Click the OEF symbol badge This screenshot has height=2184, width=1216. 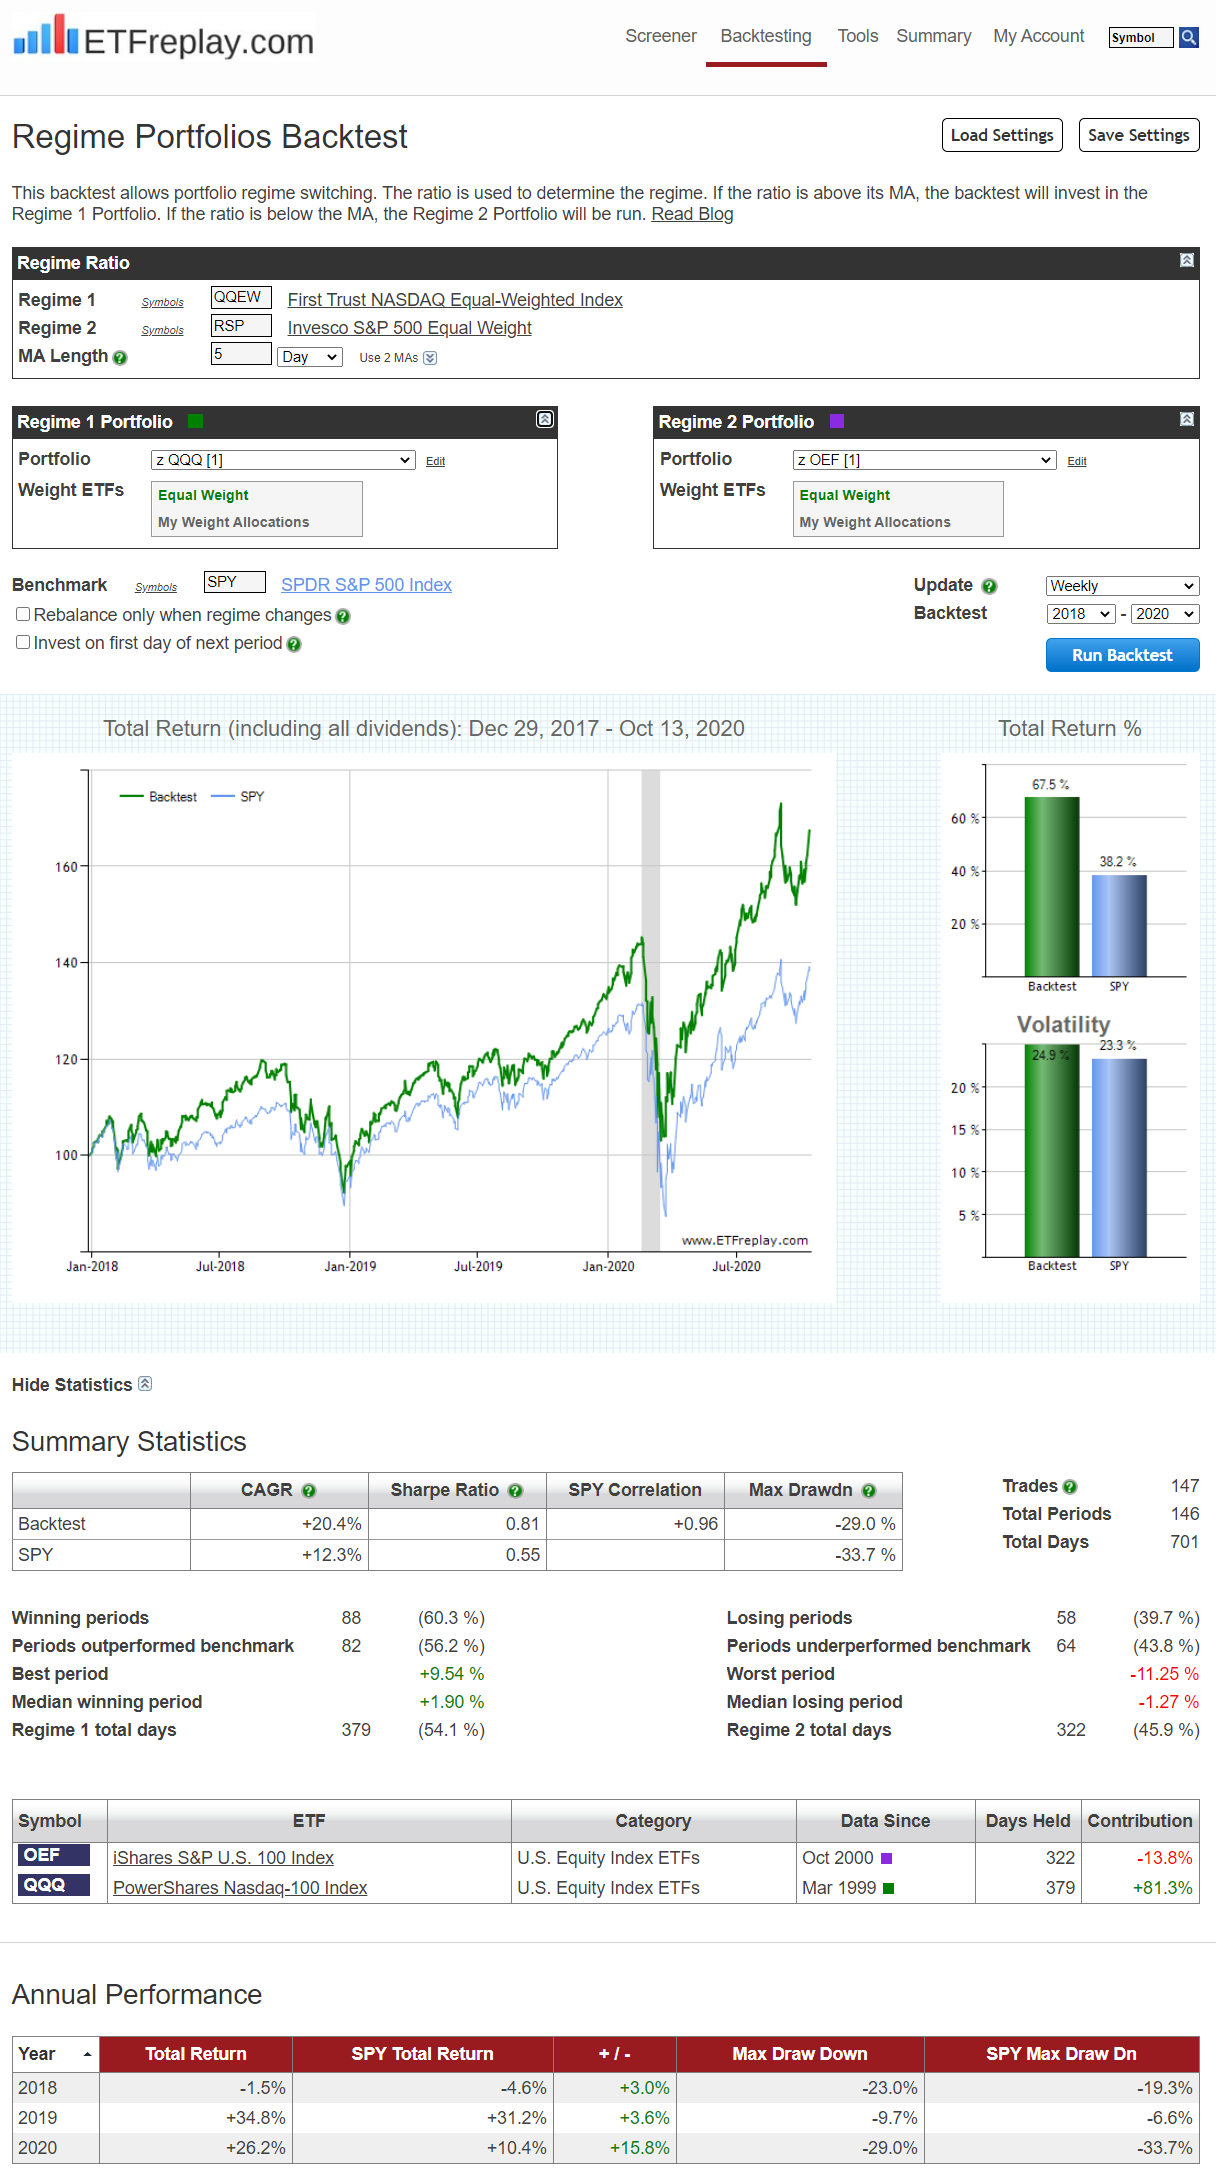(x=54, y=1855)
